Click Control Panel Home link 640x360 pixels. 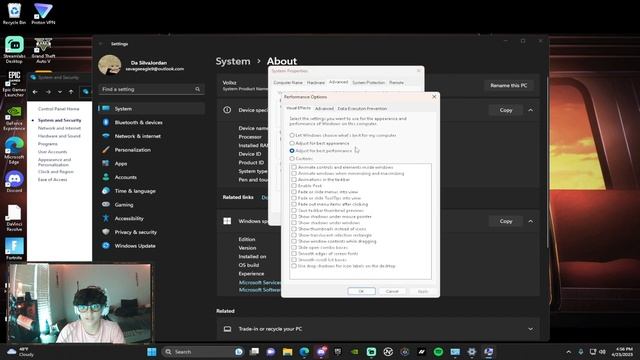[58, 109]
